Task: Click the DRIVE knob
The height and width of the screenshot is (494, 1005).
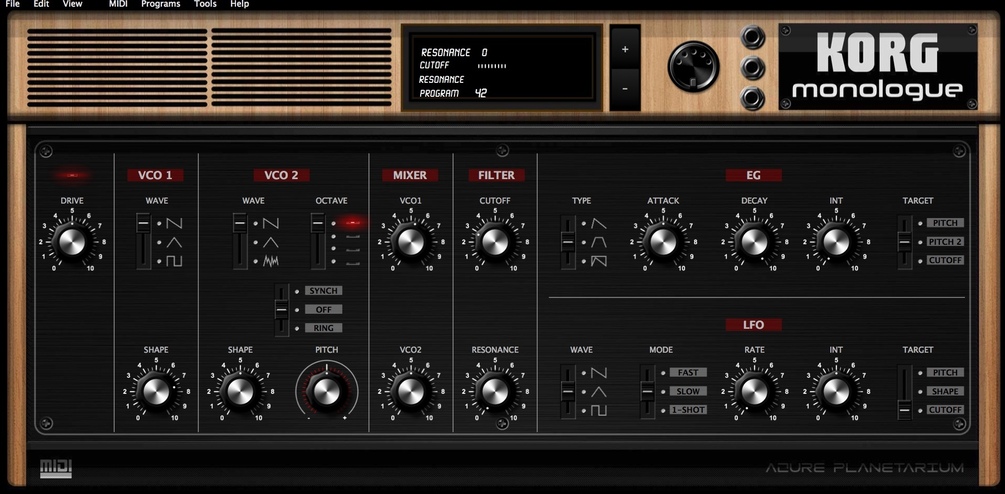Action: 72,242
